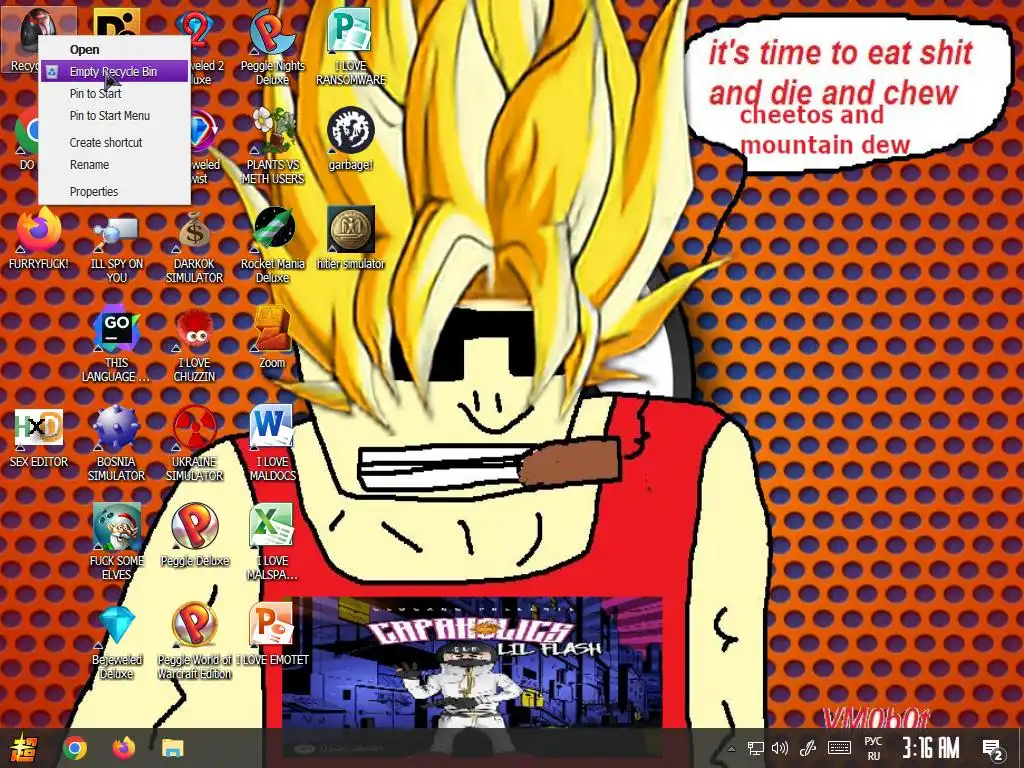Open the РУС RU language switcher
Image resolution: width=1024 pixels, height=768 pixels.
873,748
